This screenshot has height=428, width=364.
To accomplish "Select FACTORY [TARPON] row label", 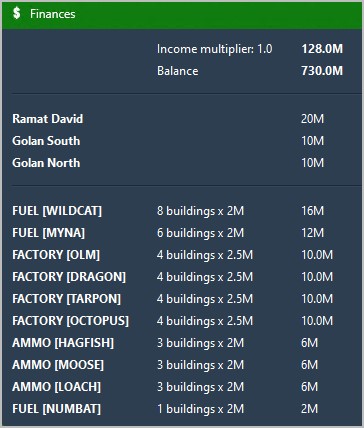I will coord(67,299).
